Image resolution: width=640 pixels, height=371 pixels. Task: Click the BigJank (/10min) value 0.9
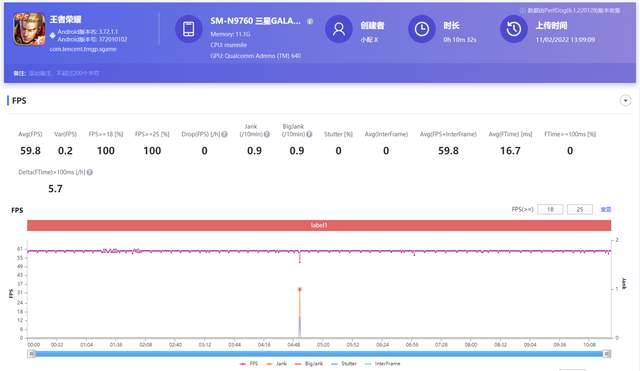pos(297,151)
